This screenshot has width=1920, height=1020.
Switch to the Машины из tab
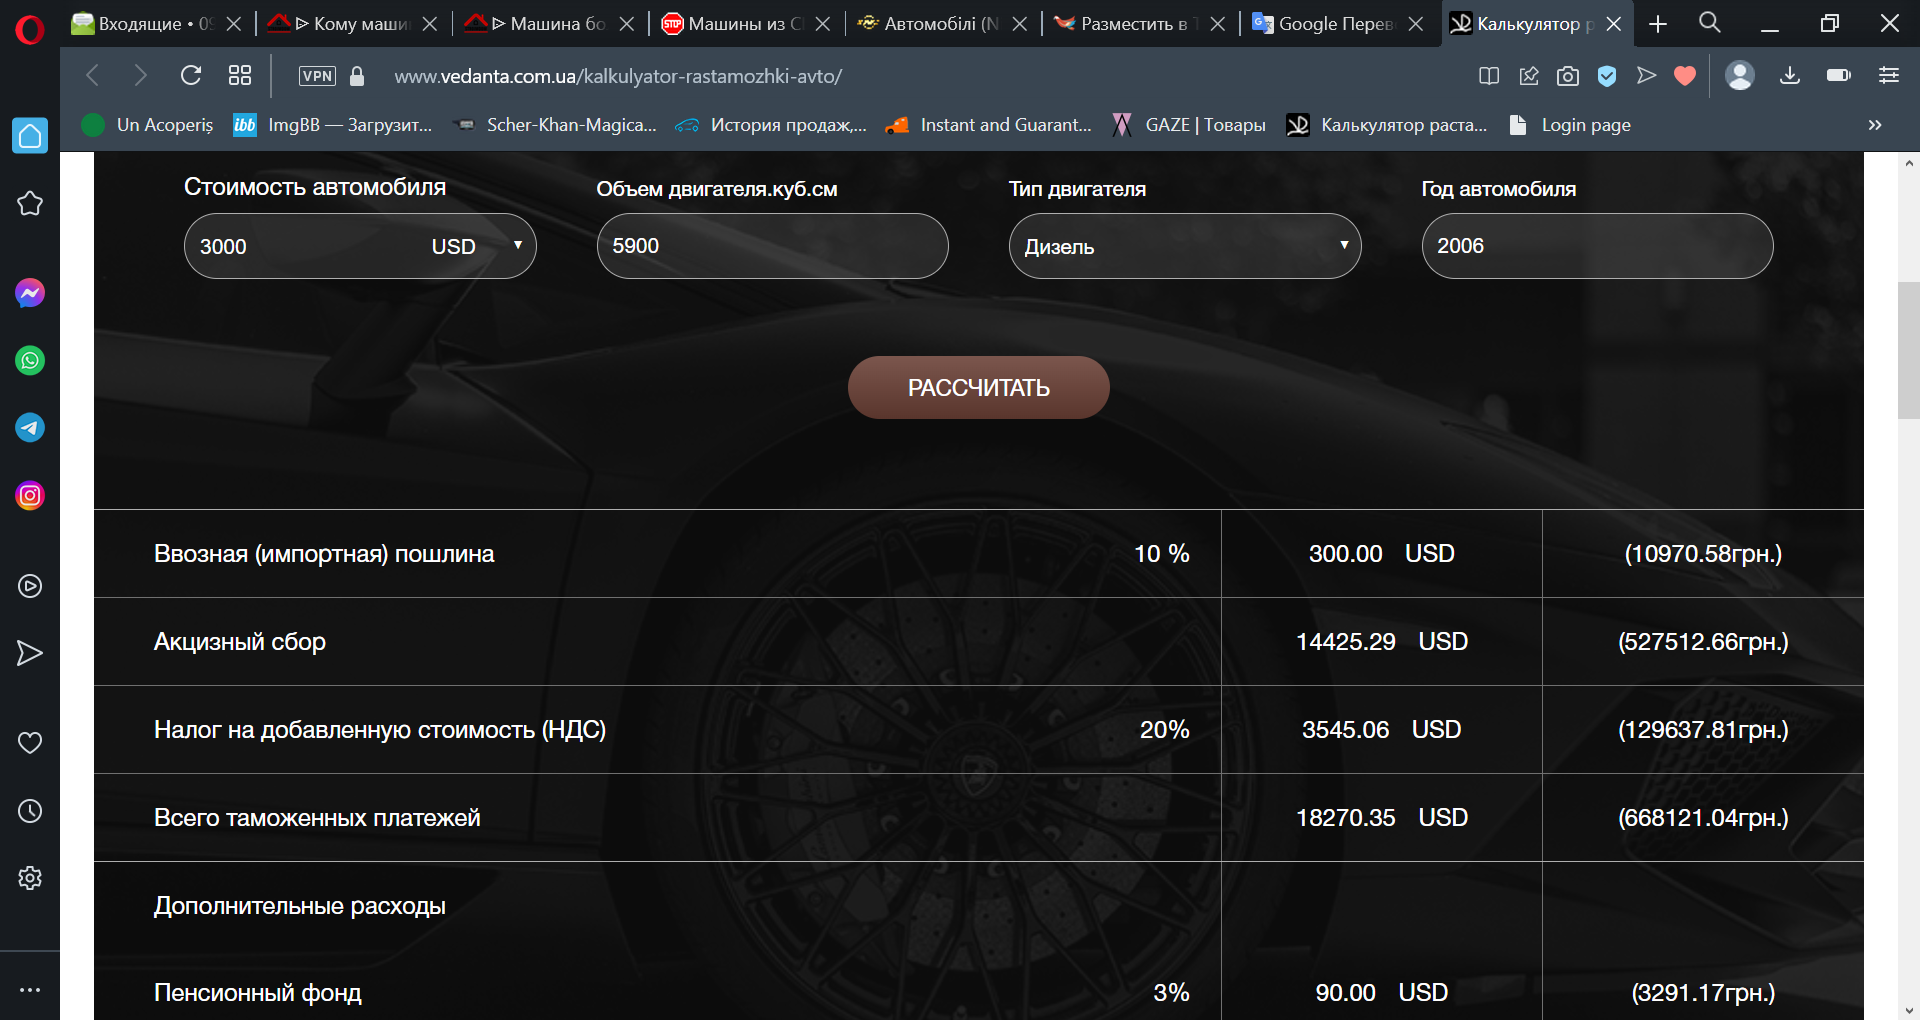click(745, 24)
